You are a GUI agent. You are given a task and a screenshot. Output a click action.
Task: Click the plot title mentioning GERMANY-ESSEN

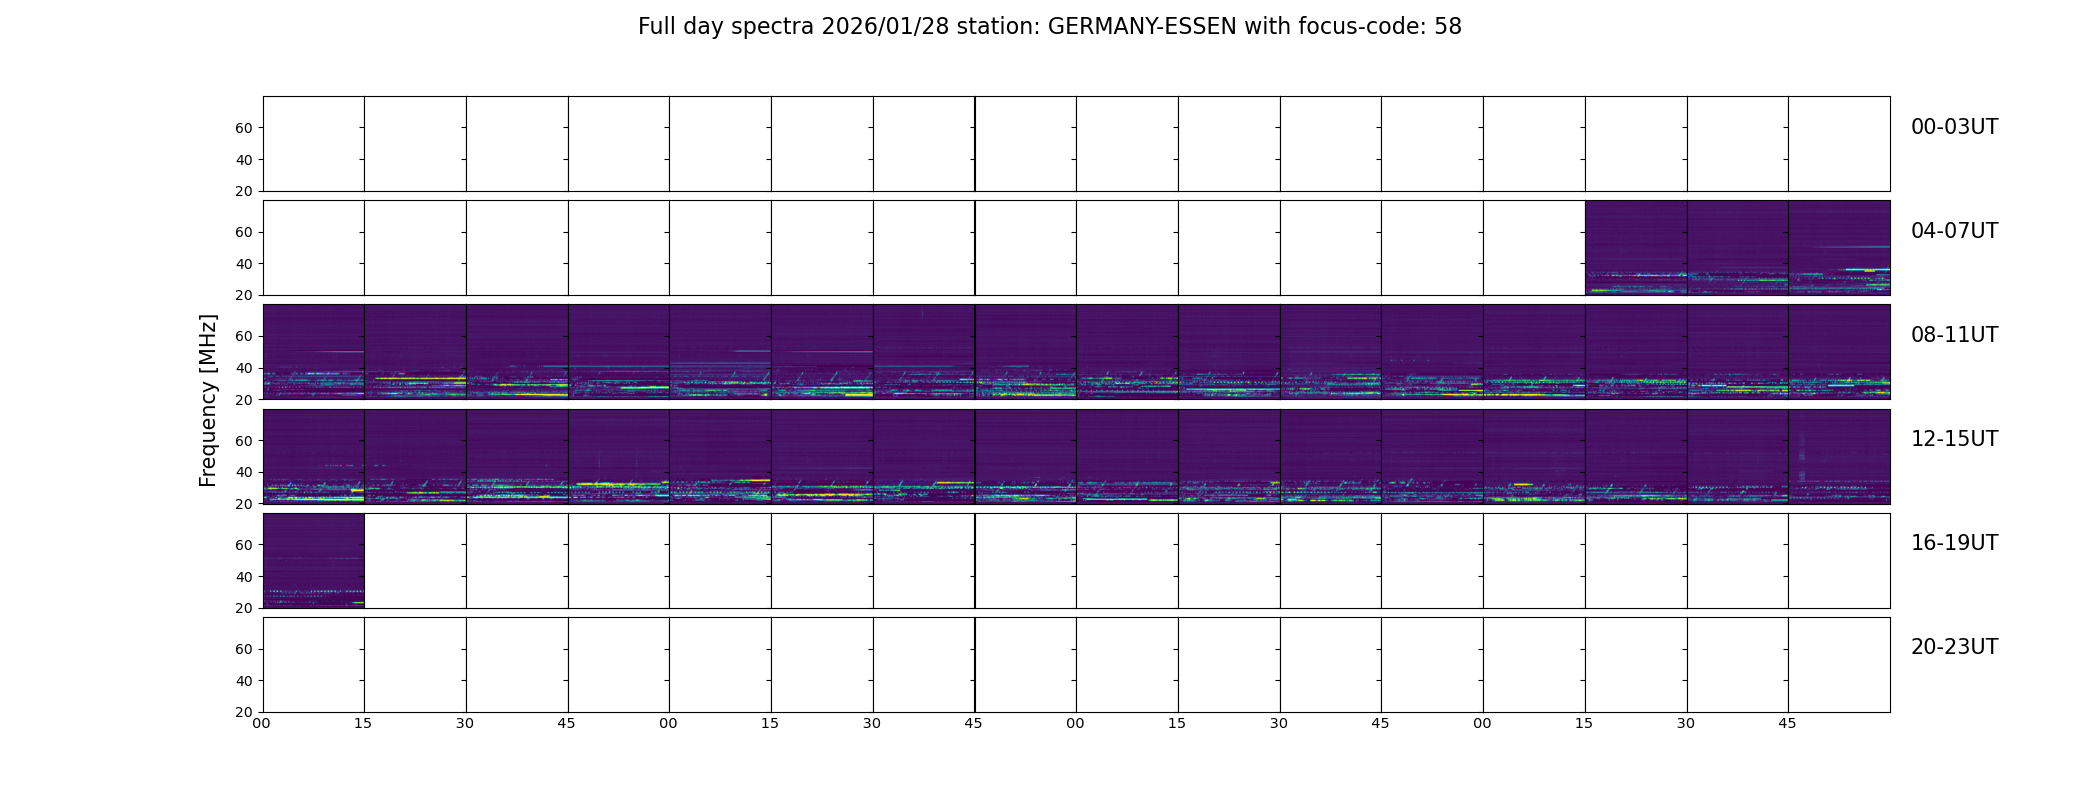coord(1049,27)
